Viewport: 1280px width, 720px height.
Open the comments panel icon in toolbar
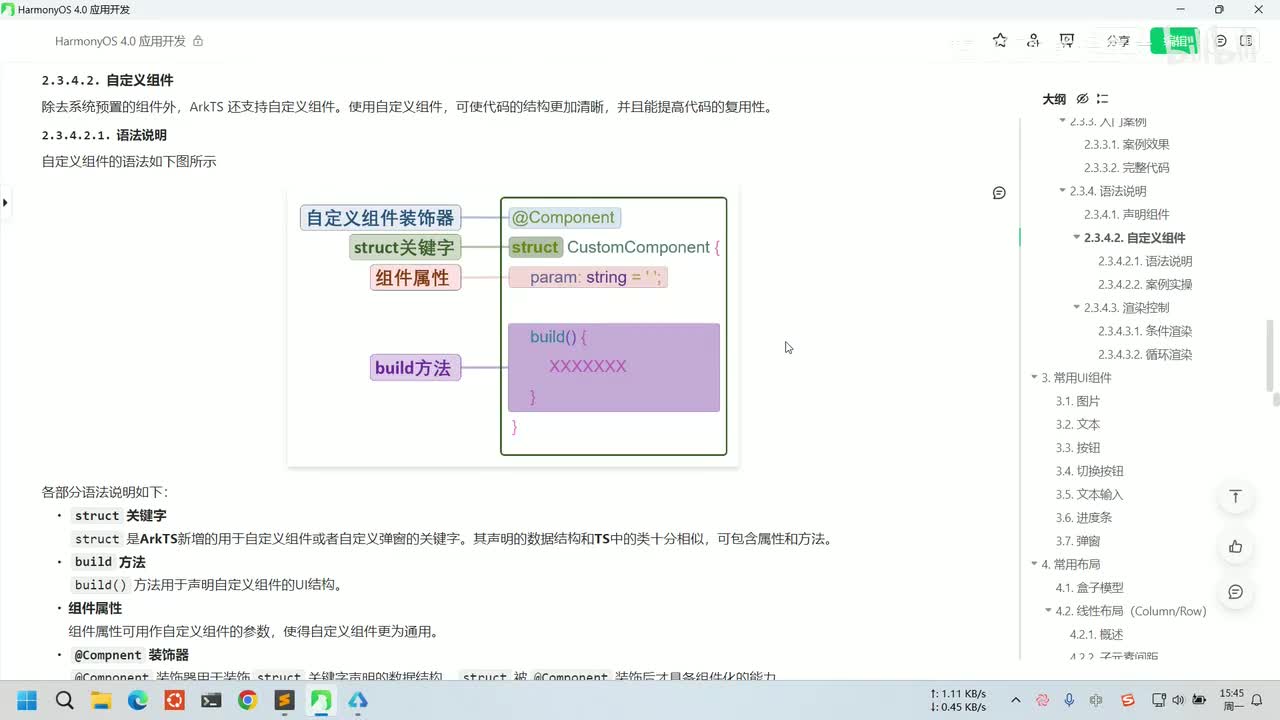pyautogui.click(x=1221, y=41)
